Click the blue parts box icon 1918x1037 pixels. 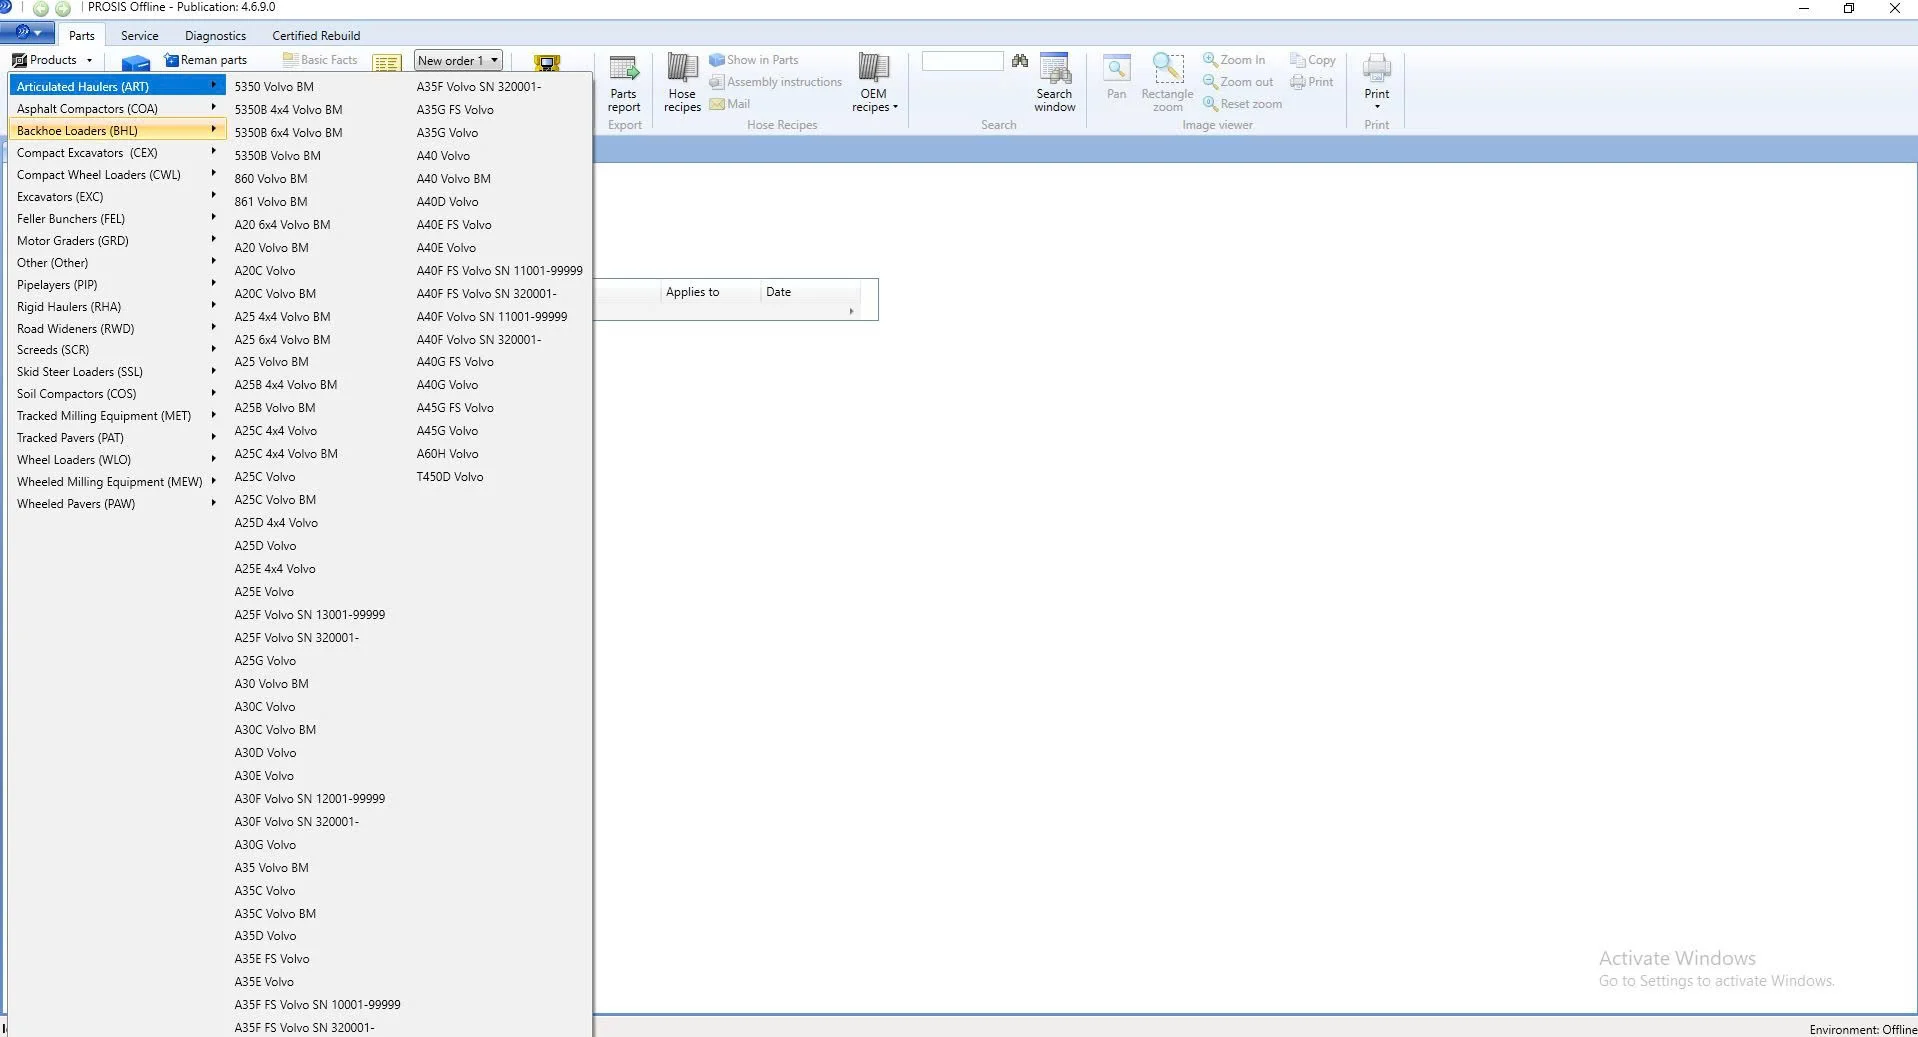click(135, 62)
